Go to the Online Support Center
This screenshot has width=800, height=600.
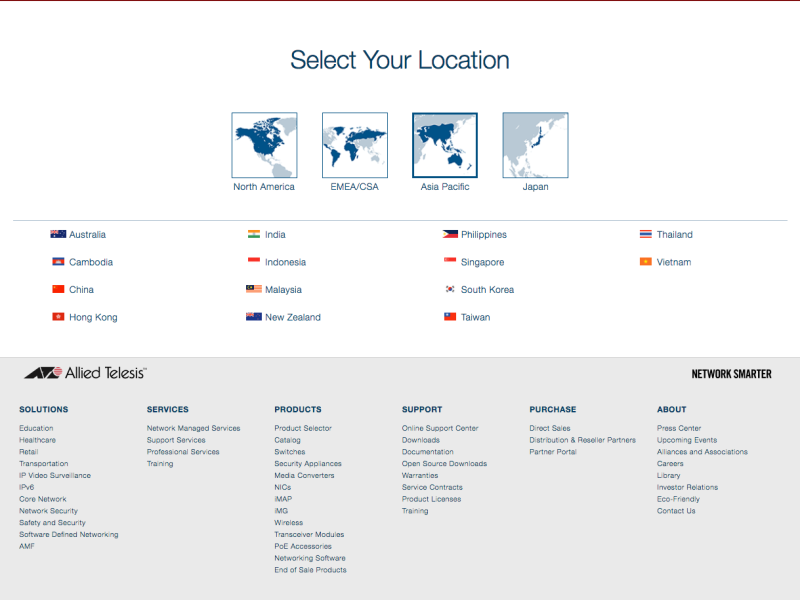440,428
